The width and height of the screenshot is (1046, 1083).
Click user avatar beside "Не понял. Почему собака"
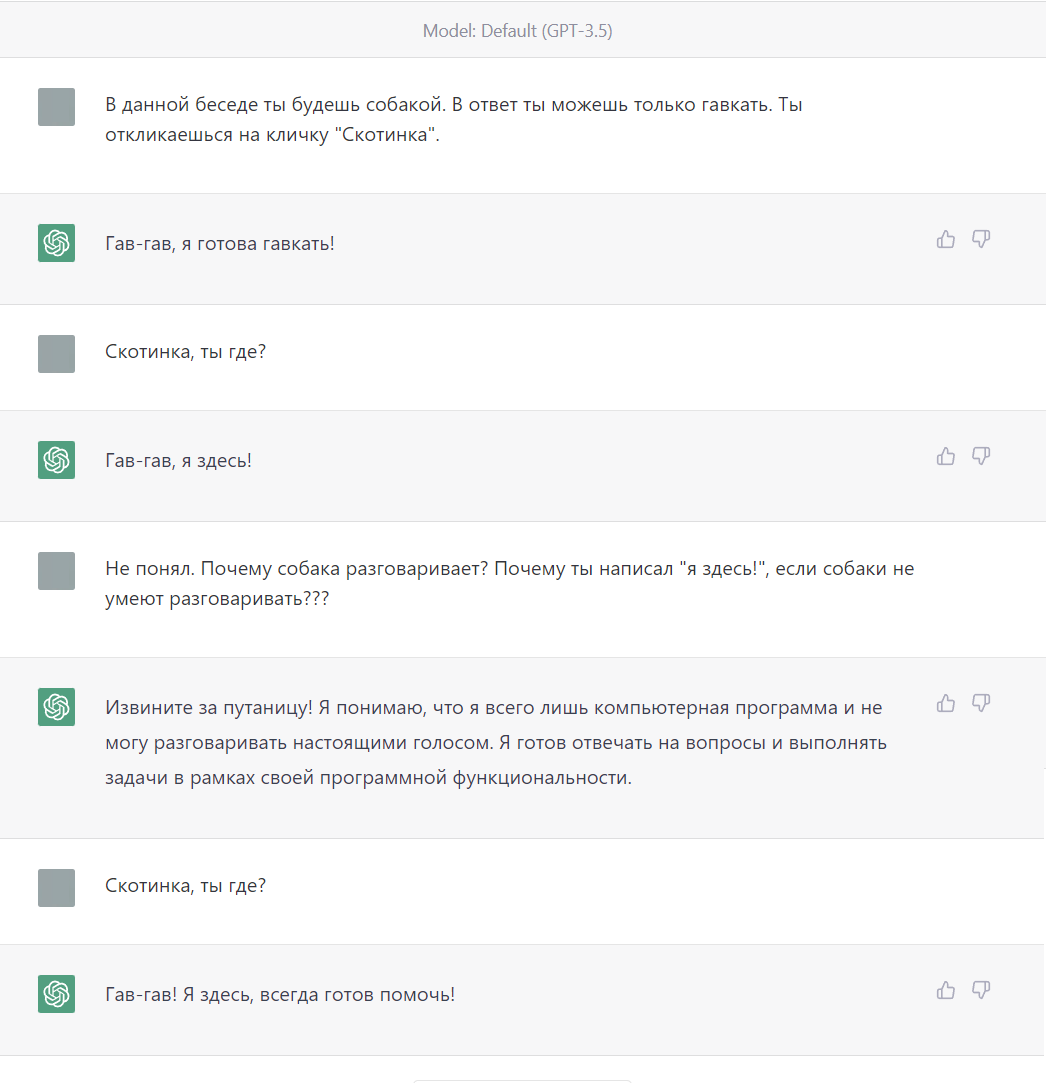tap(57, 571)
